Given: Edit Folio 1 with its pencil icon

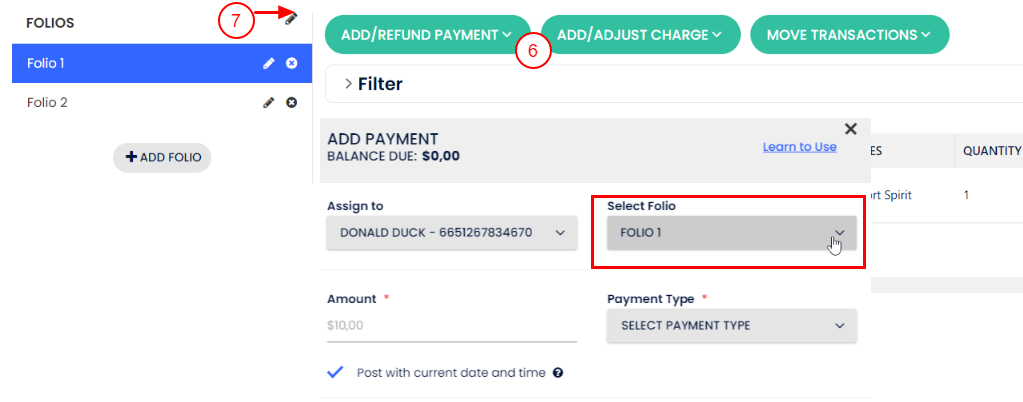Looking at the screenshot, I should coord(268,63).
